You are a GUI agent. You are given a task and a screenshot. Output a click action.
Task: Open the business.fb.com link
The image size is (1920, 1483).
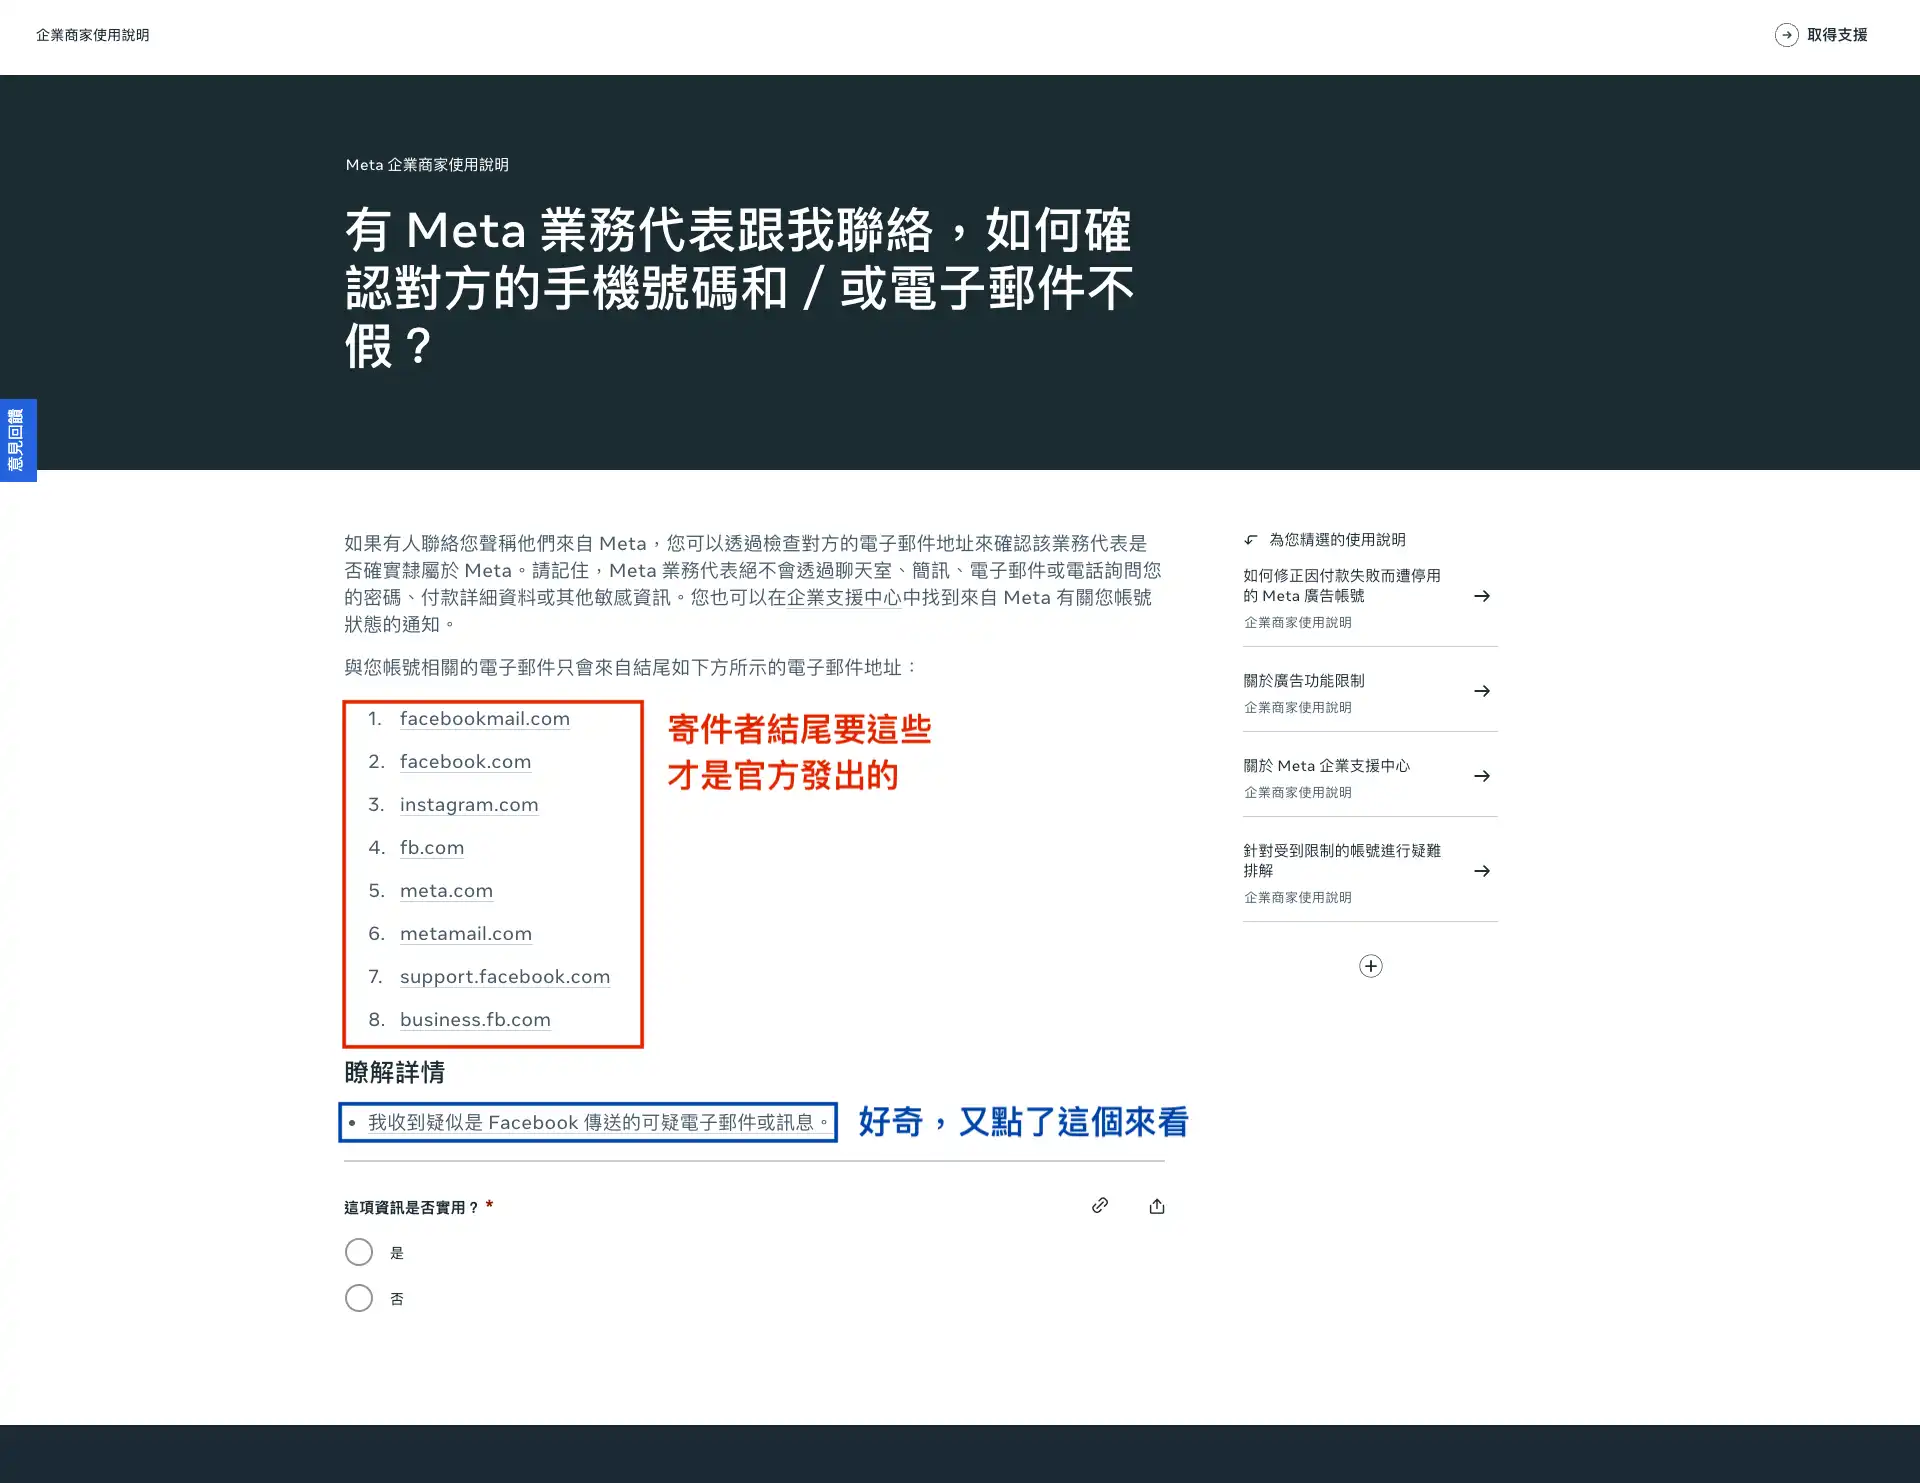point(475,1020)
